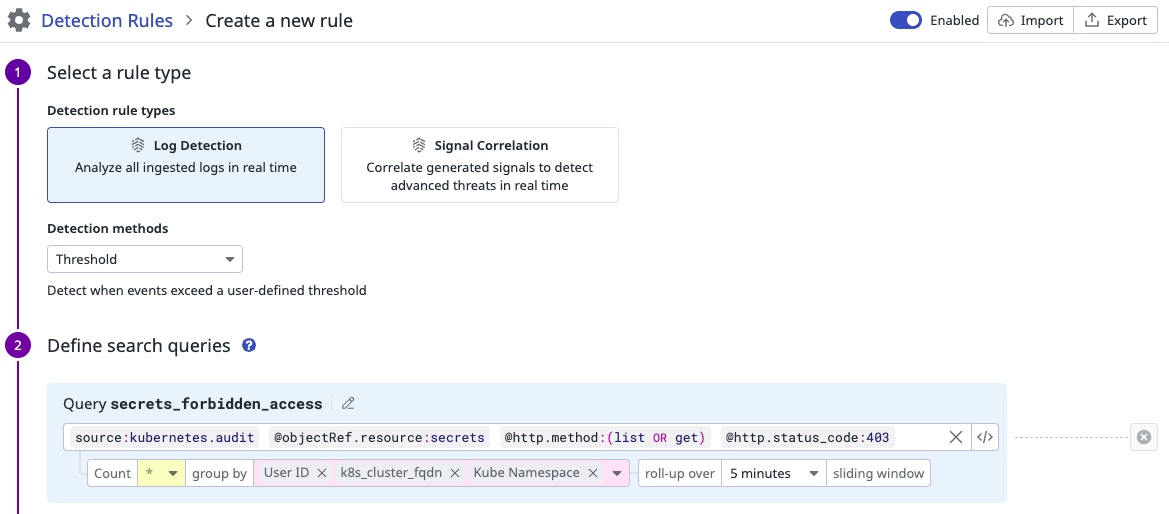The height and width of the screenshot is (514, 1169).
Task: Delete the secrets_forbidden_access query
Action: pyautogui.click(x=1144, y=437)
